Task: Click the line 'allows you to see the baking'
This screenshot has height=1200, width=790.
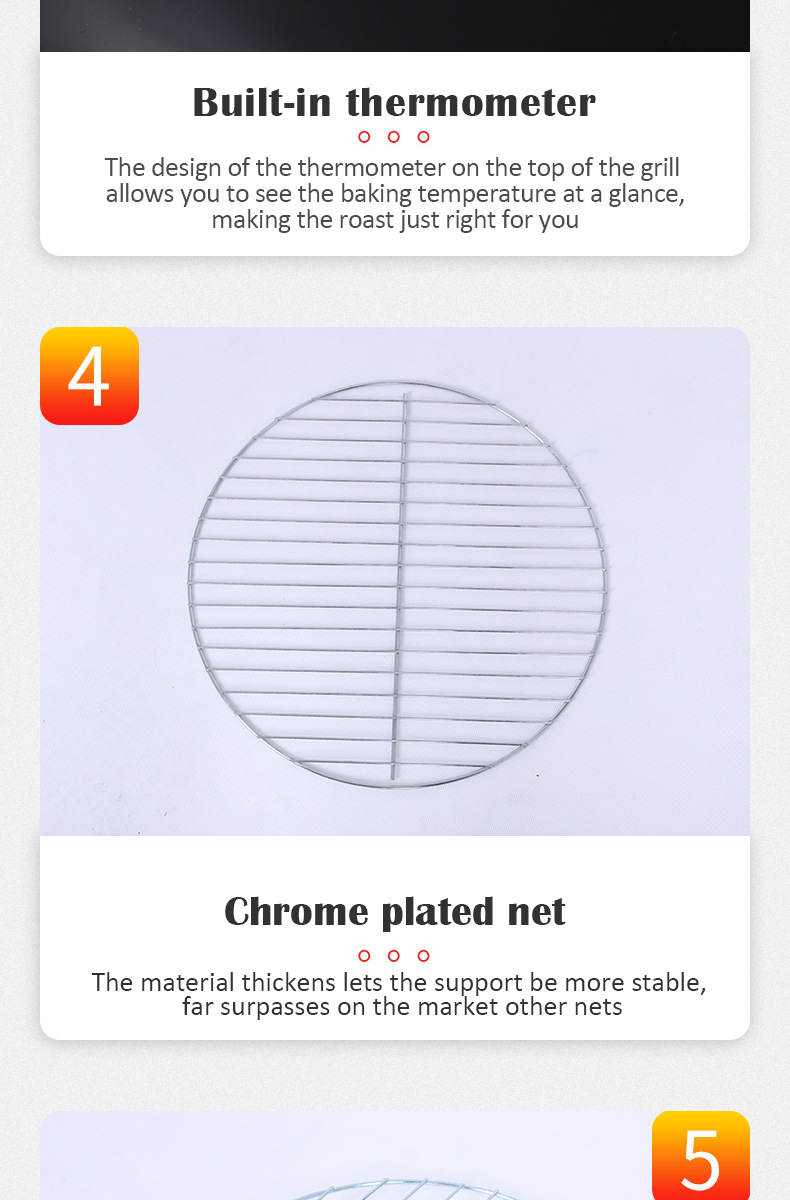Action: [x=395, y=193]
